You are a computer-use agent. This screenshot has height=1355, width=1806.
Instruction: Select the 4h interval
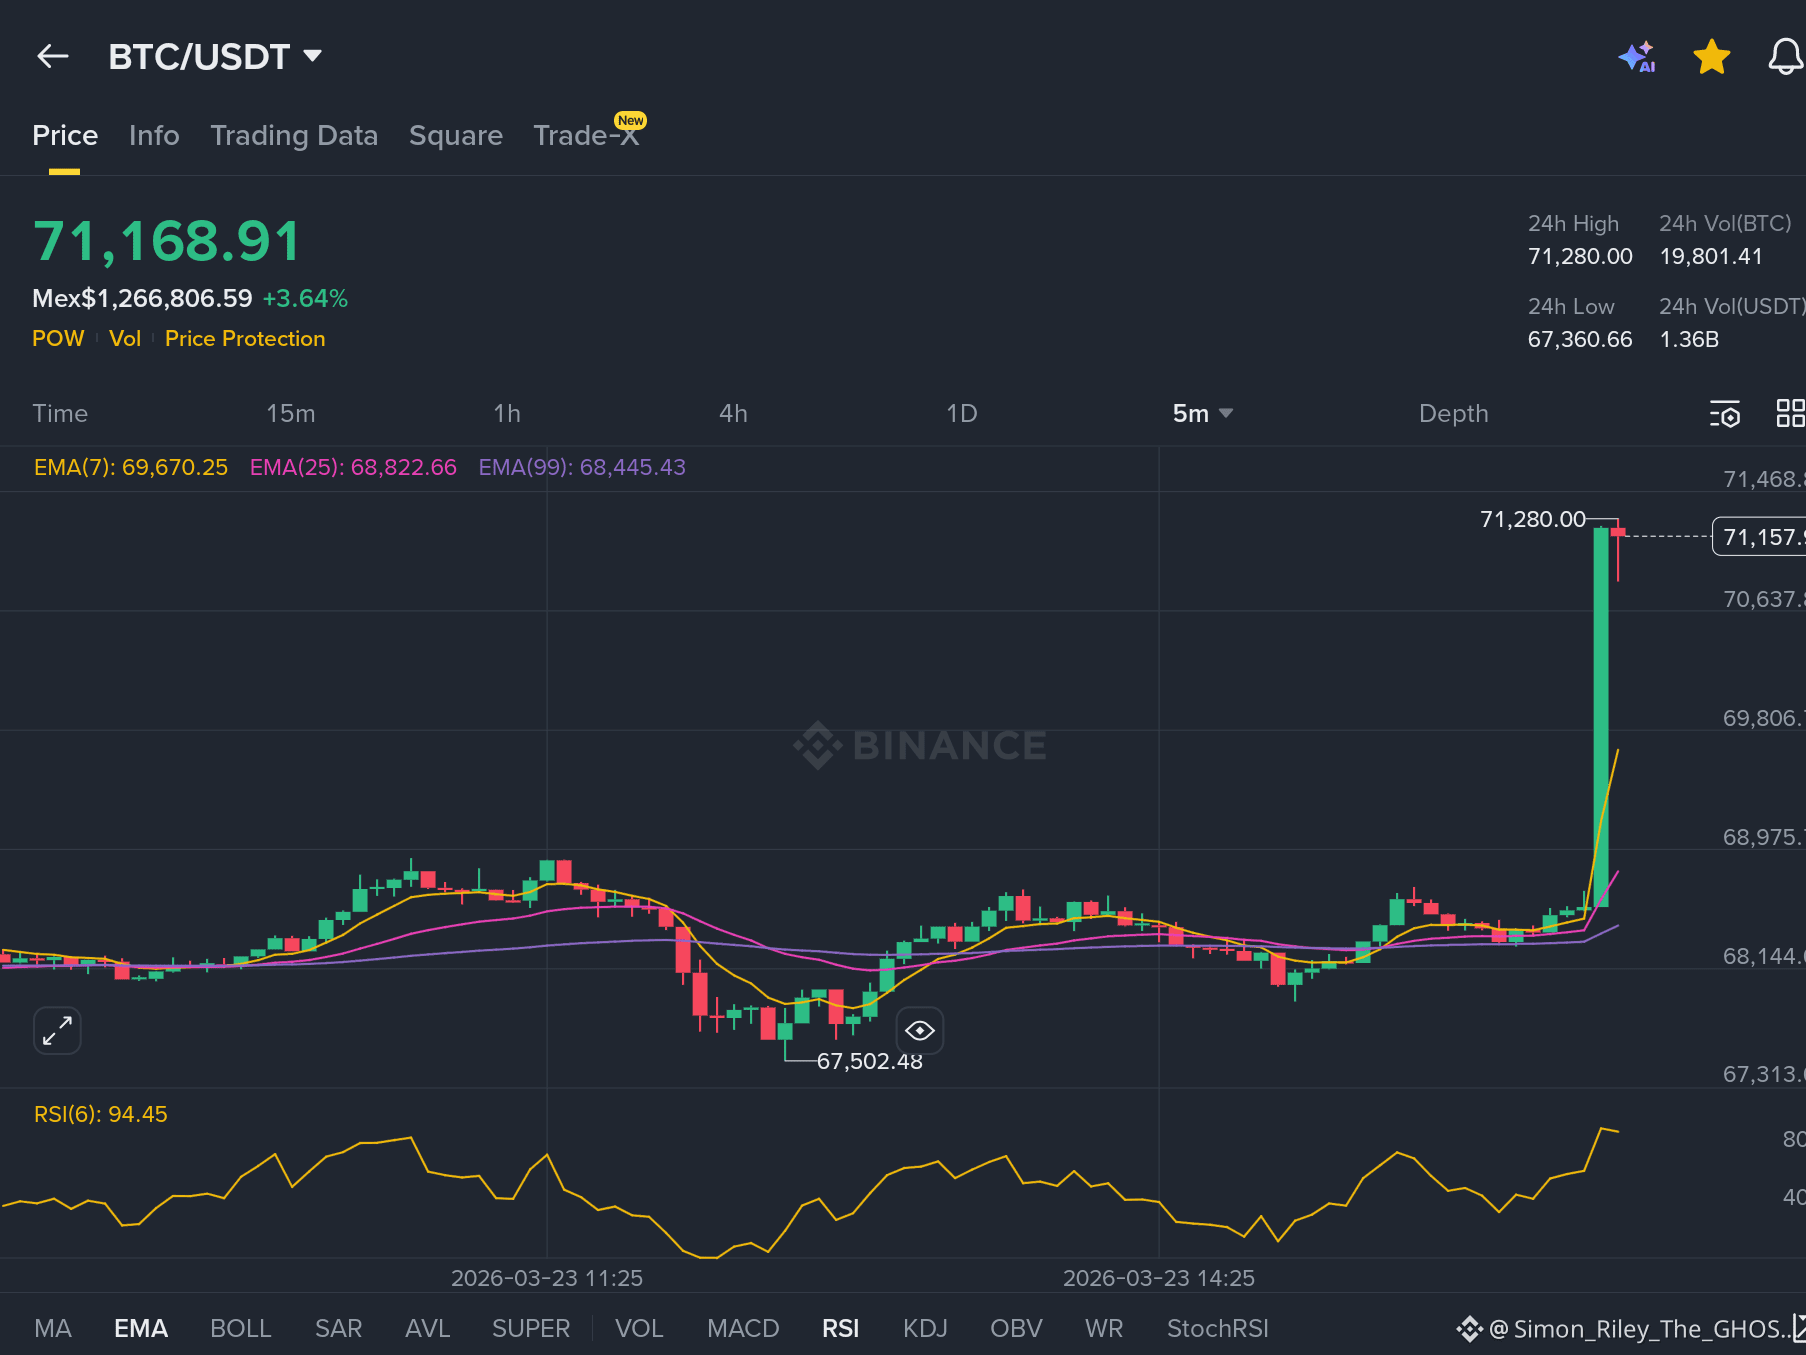(733, 413)
